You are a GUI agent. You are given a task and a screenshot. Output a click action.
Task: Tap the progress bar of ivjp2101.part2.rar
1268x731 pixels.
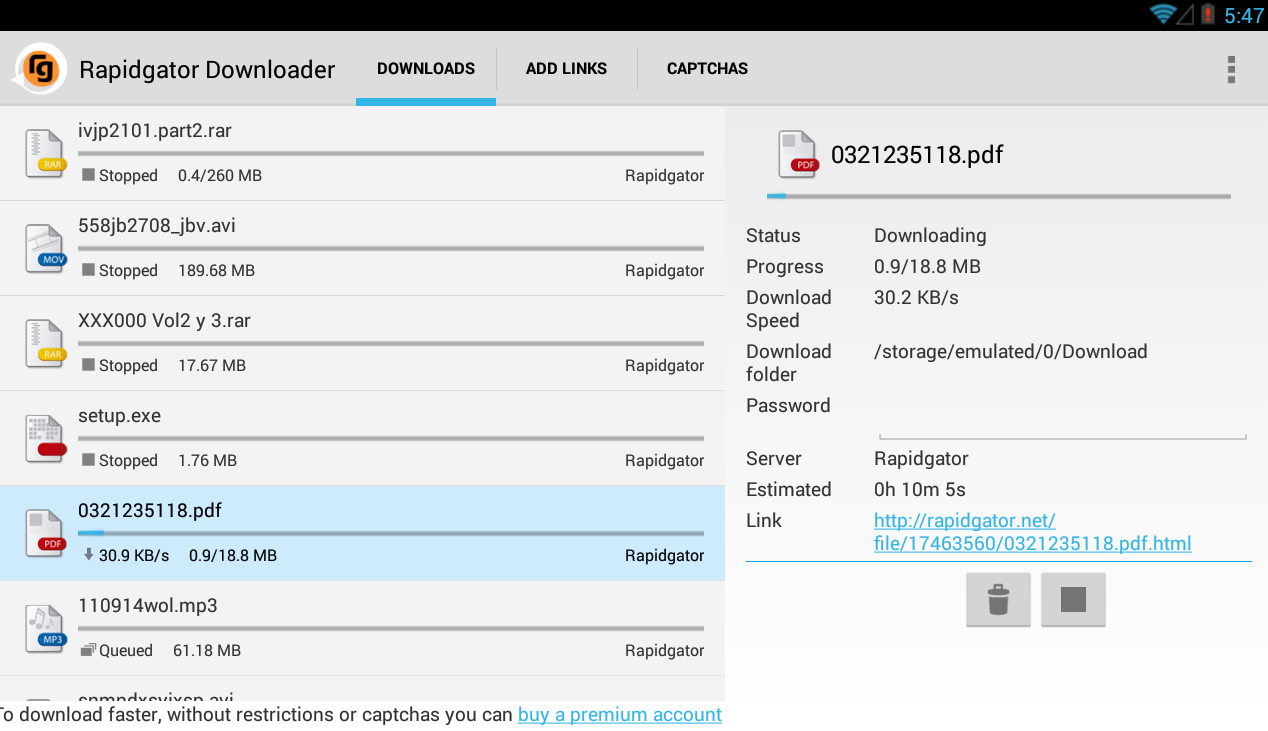pyautogui.click(x=391, y=154)
